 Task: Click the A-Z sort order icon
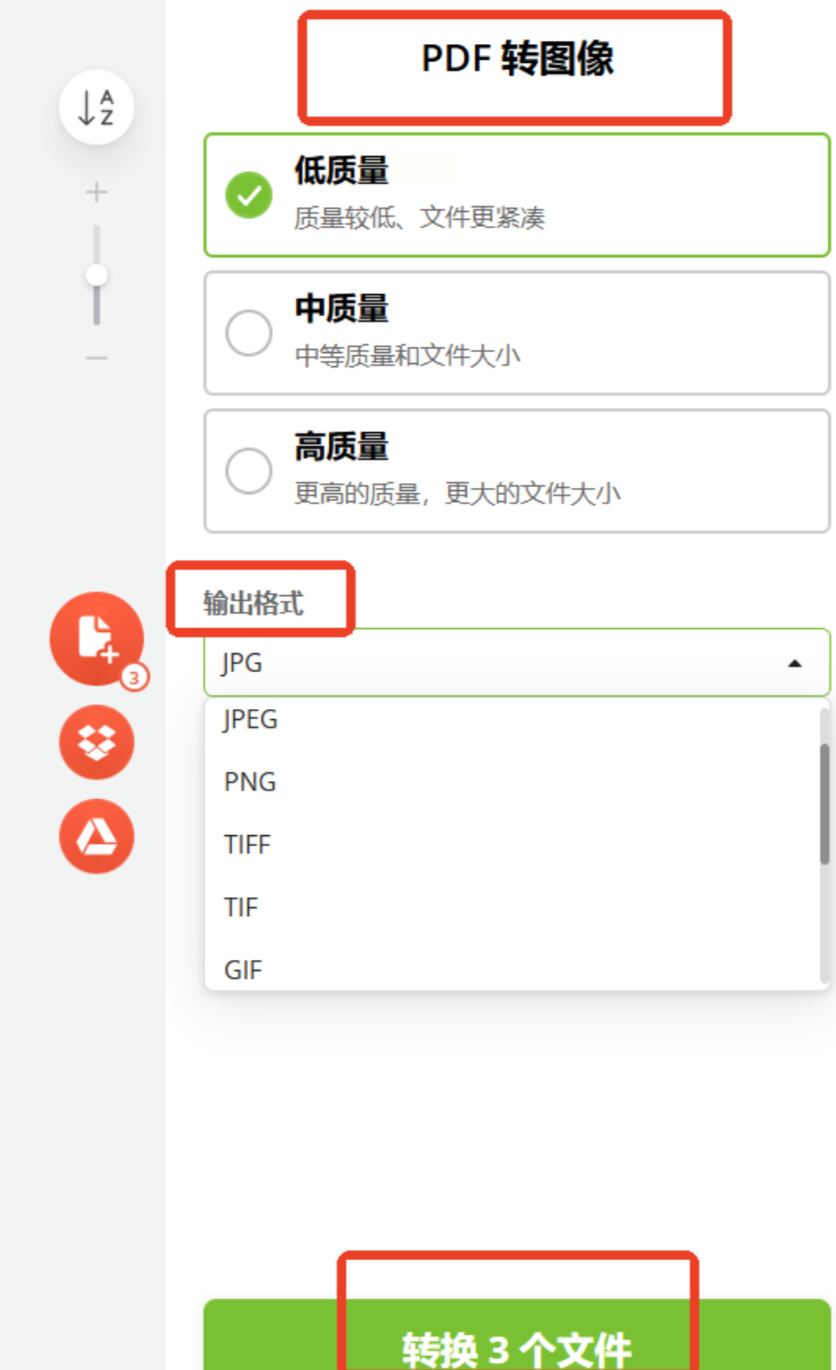pyautogui.click(x=96, y=107)
